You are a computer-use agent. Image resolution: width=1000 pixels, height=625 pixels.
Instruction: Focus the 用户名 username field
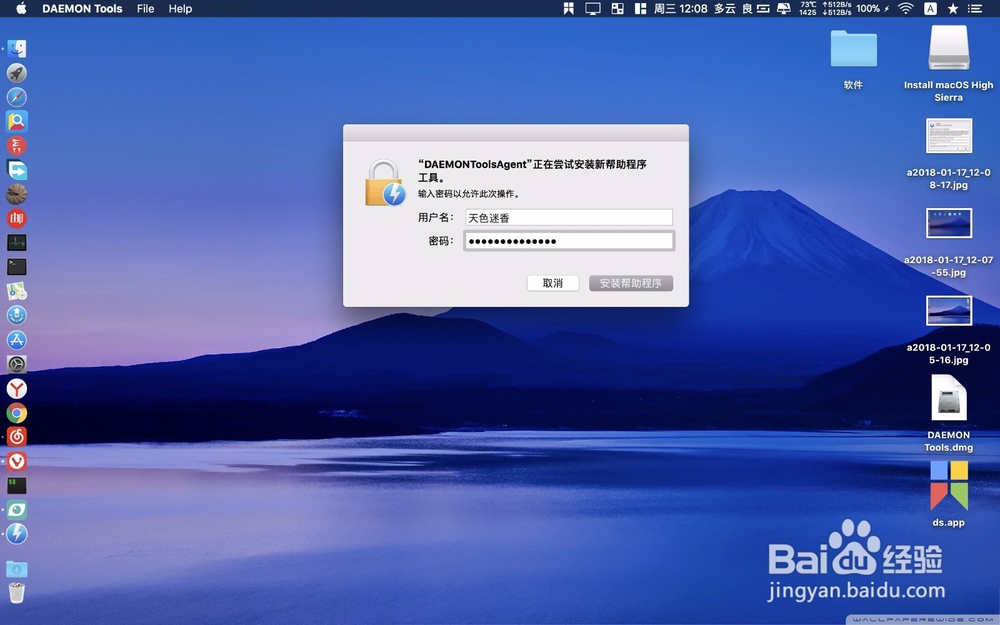tap(569, 217)
